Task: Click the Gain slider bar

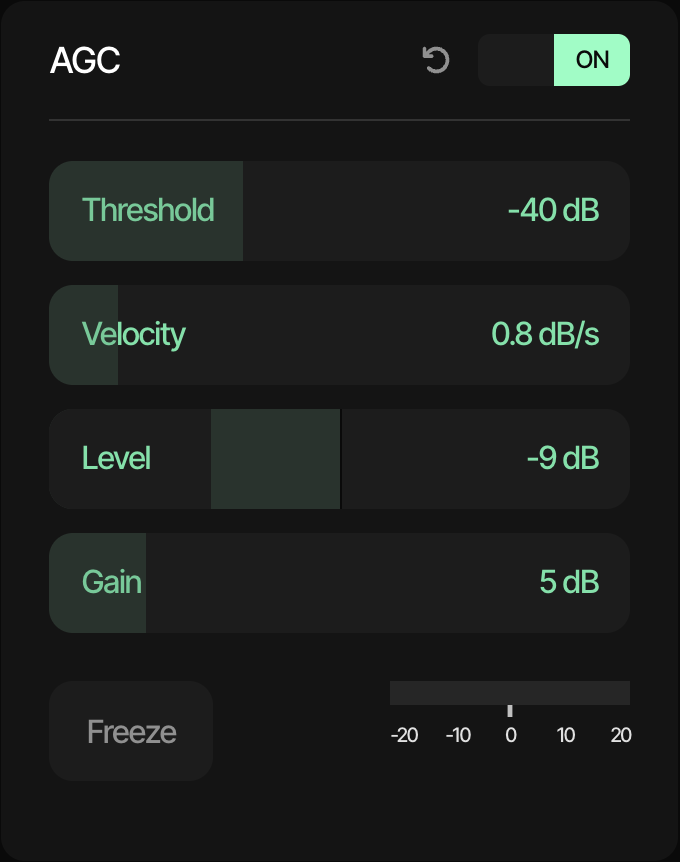Action: 339,583
